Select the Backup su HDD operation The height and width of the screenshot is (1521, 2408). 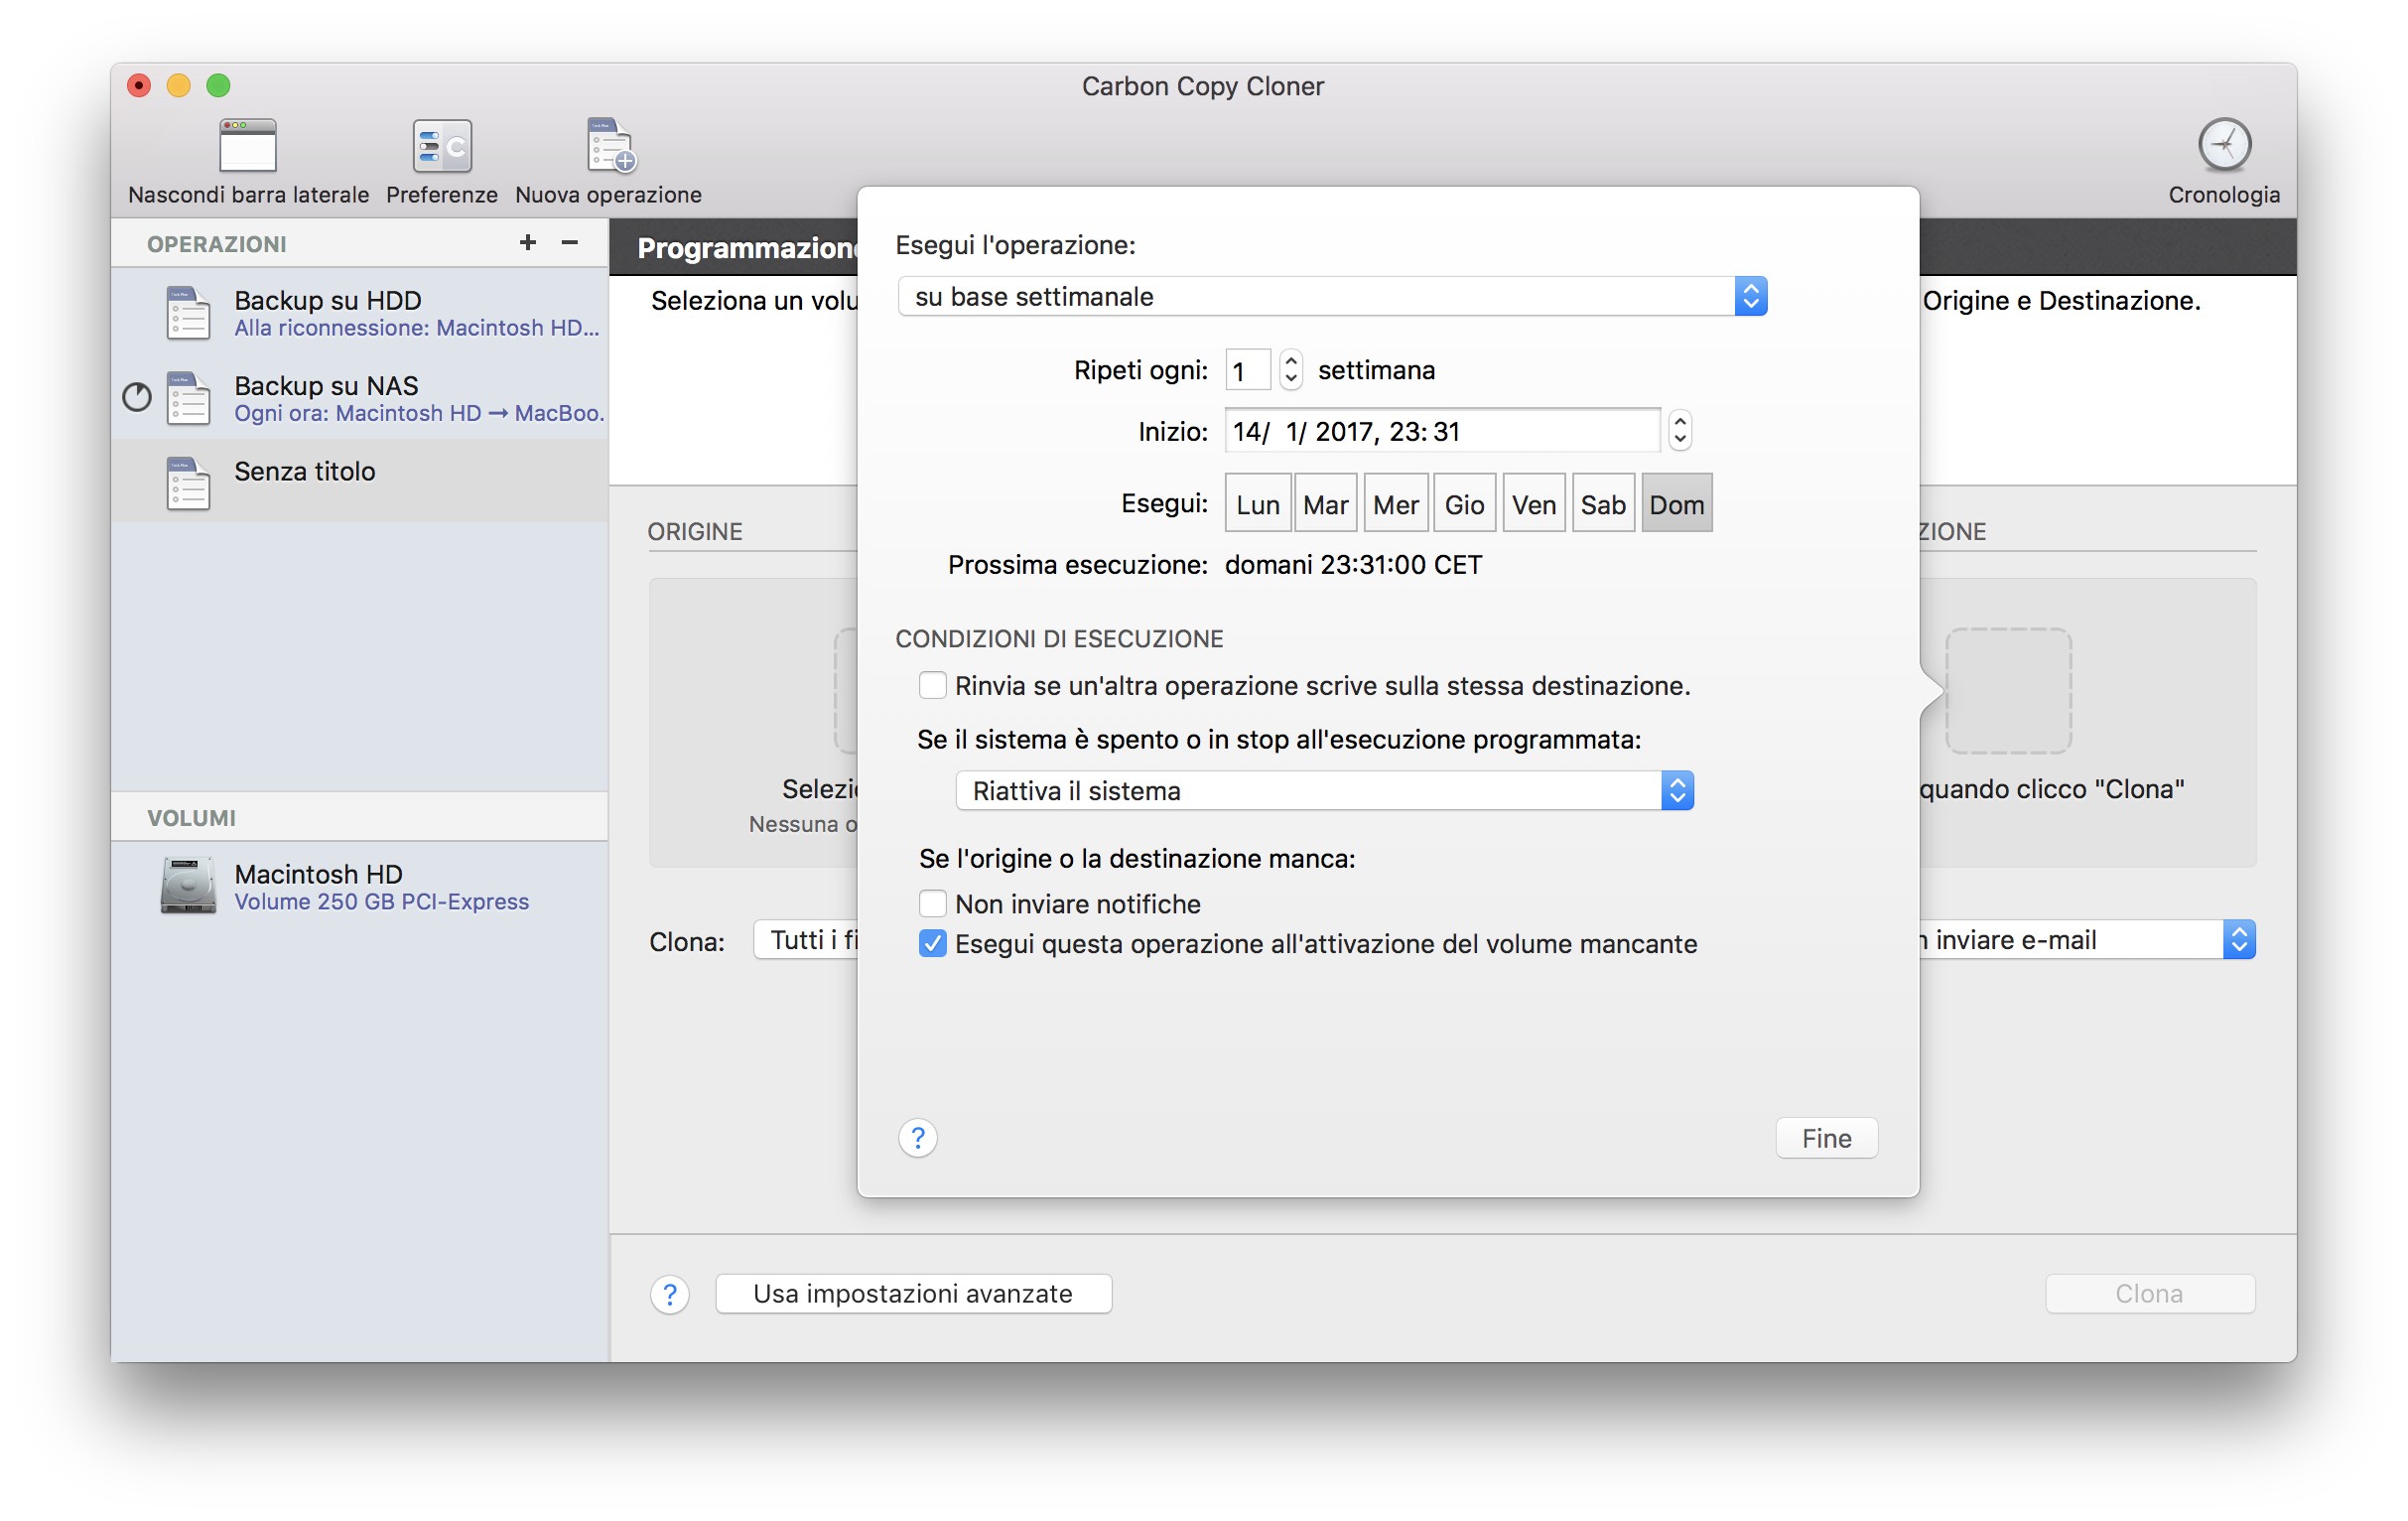[360, 312]
